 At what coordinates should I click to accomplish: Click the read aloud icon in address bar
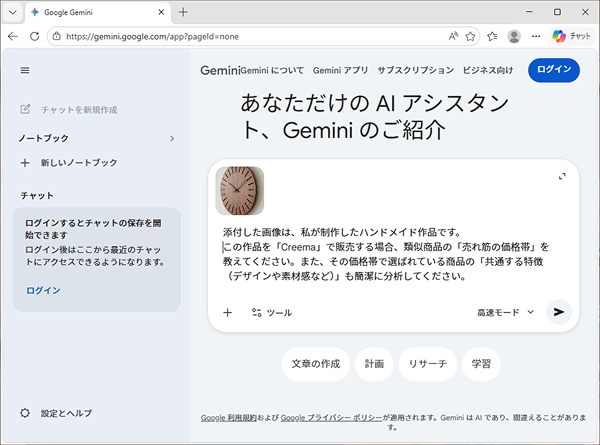[453, 36]
